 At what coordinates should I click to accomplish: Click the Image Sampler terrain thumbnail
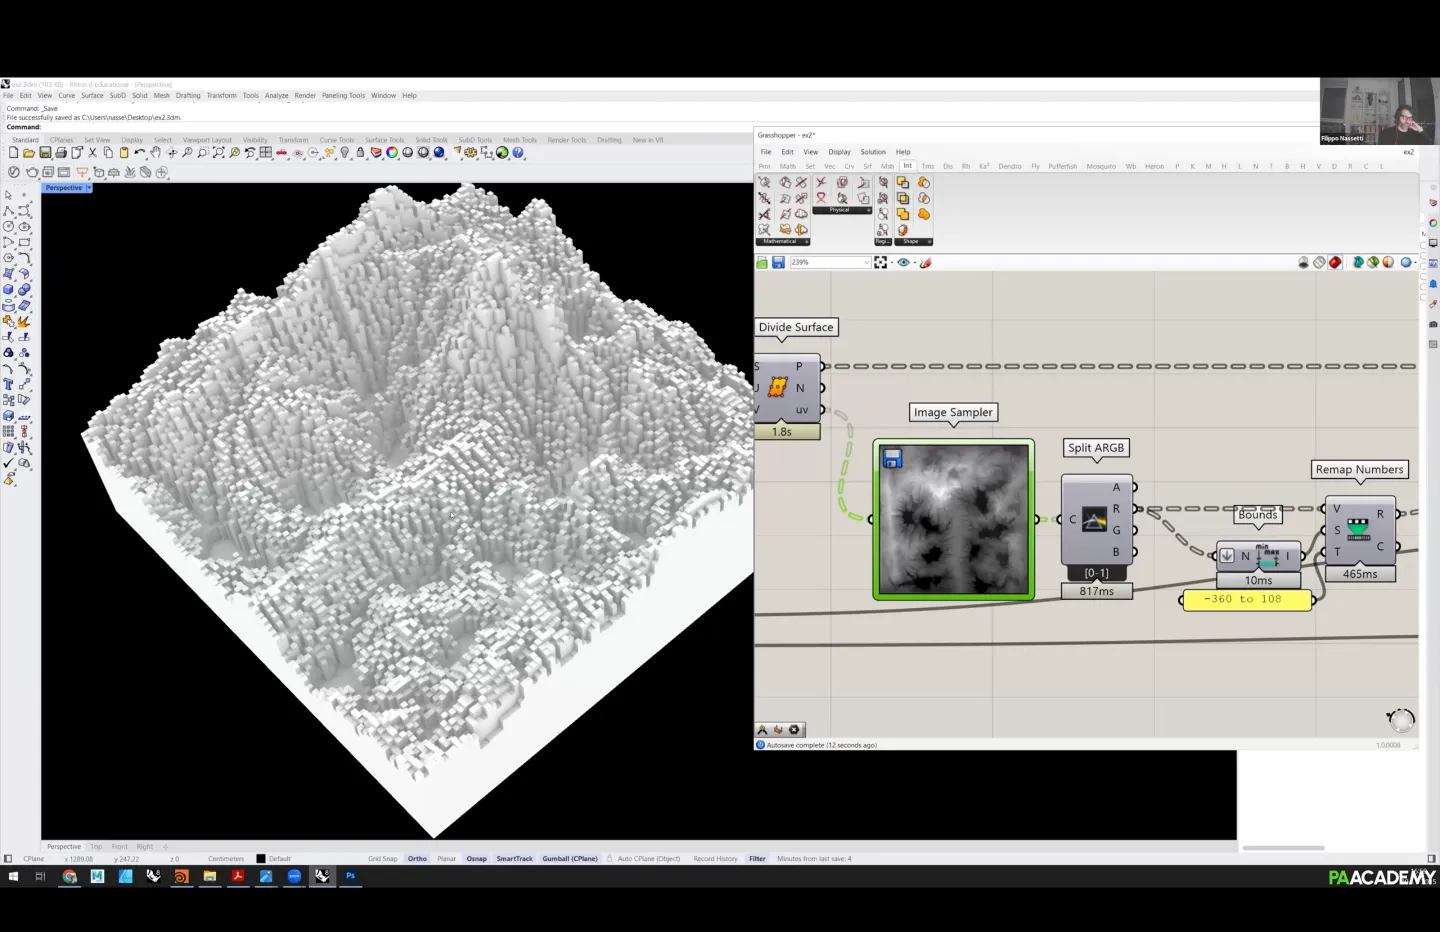[x=954, y=520]
